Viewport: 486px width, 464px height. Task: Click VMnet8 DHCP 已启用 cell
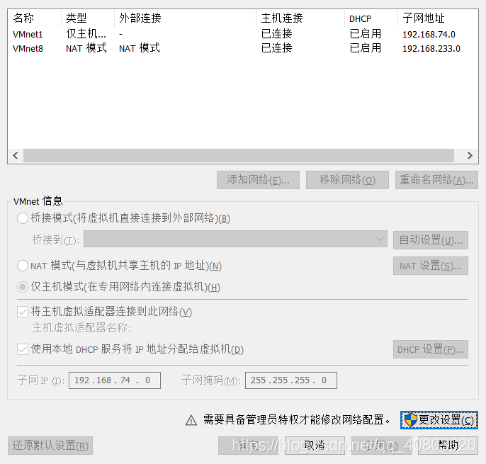pyautogui.click(x=365, y=48)
